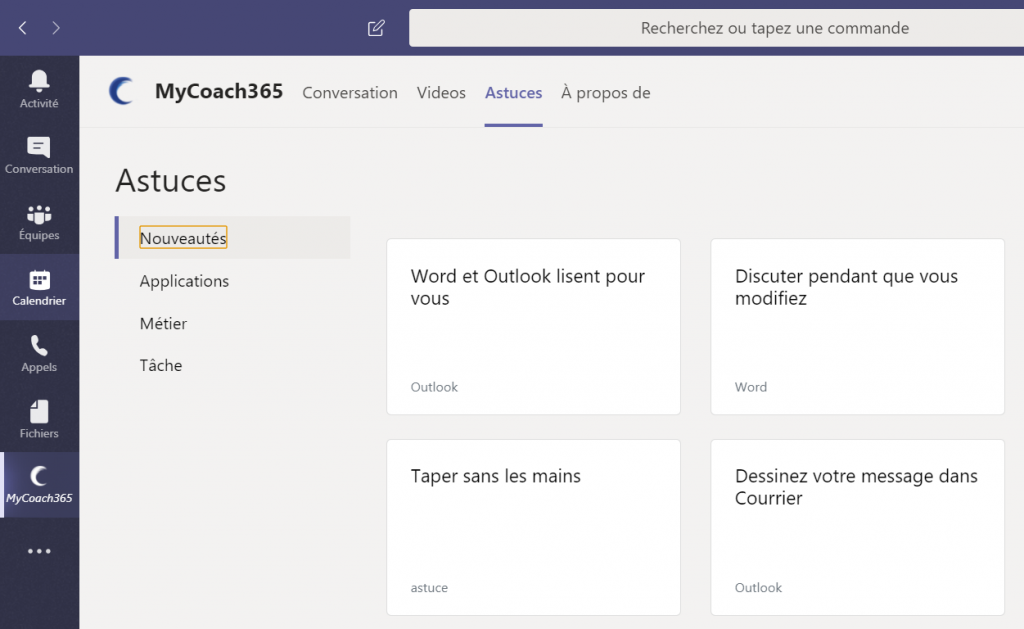
Task: Go forward with the right arrow
Action: pyautogui.click(x=56, y=28)
